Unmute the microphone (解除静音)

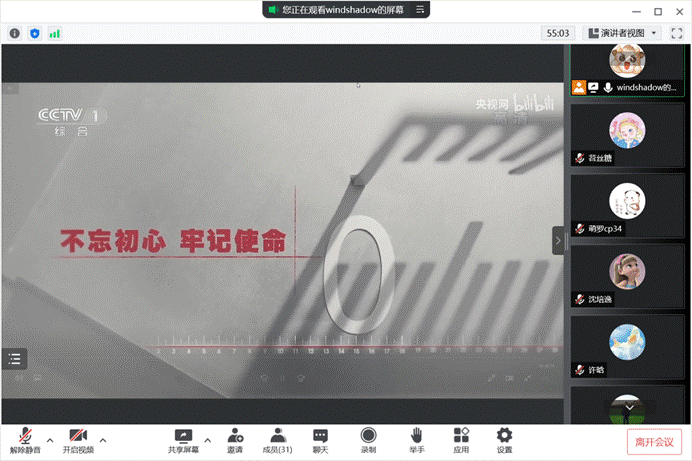[24, 439]
